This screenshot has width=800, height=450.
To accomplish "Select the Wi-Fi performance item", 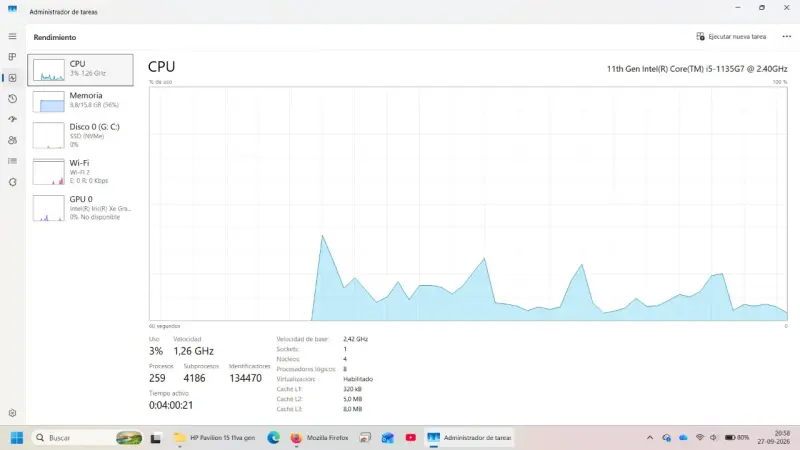I will (x=81, y=171).
